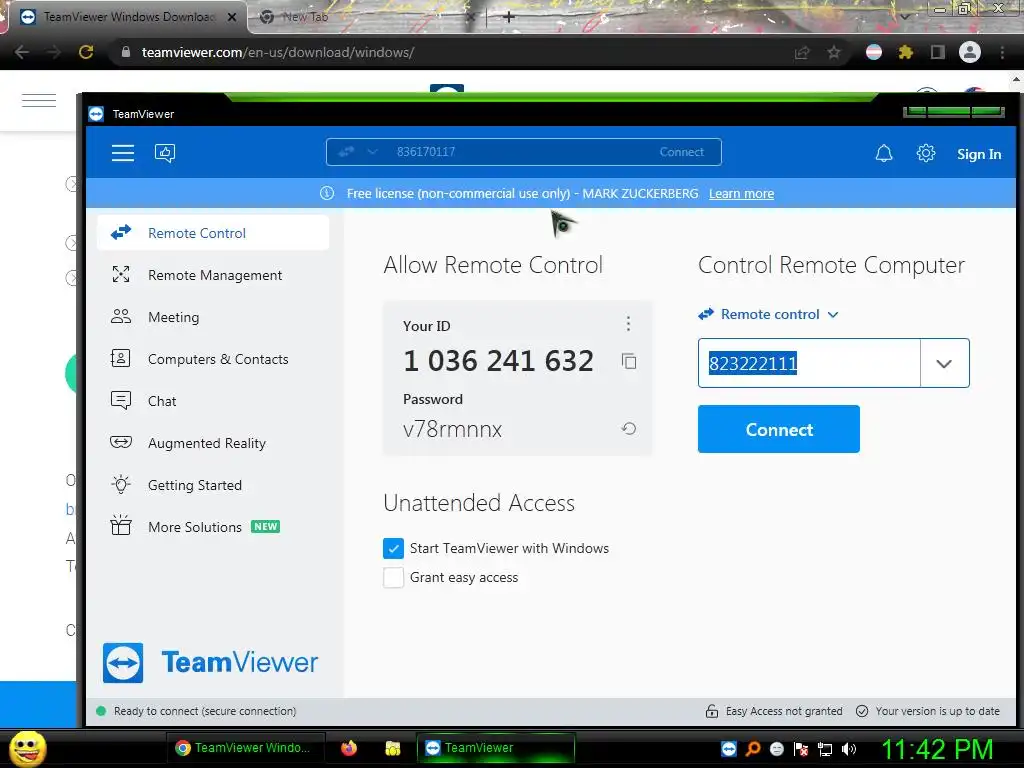
Task: Click the small Connect in header bar
Action: 681,152
